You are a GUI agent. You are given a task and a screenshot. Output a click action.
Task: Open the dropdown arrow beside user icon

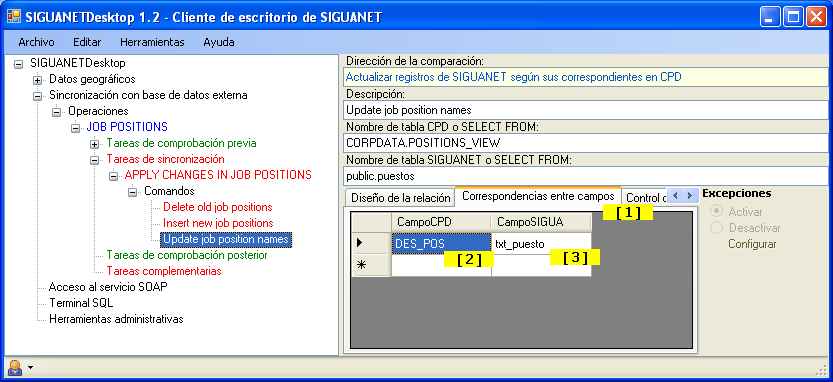click(x=30, y=367)
